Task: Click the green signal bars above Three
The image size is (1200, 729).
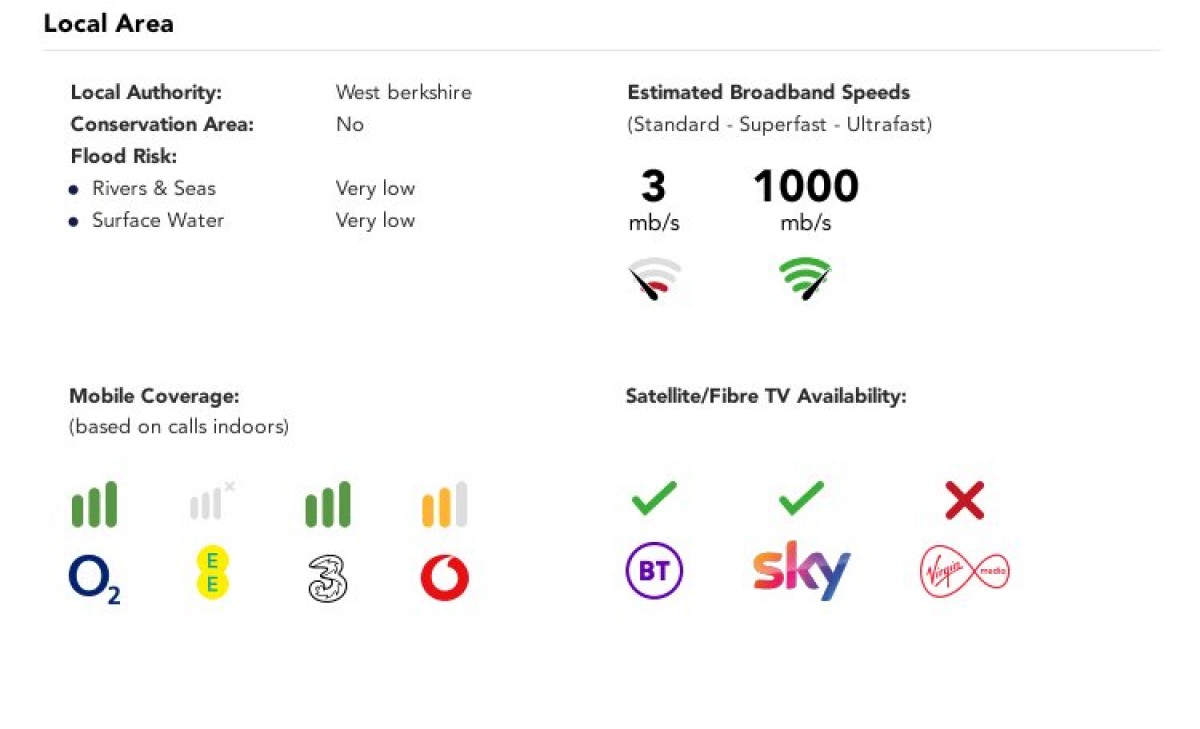Action: coord(328,504)
